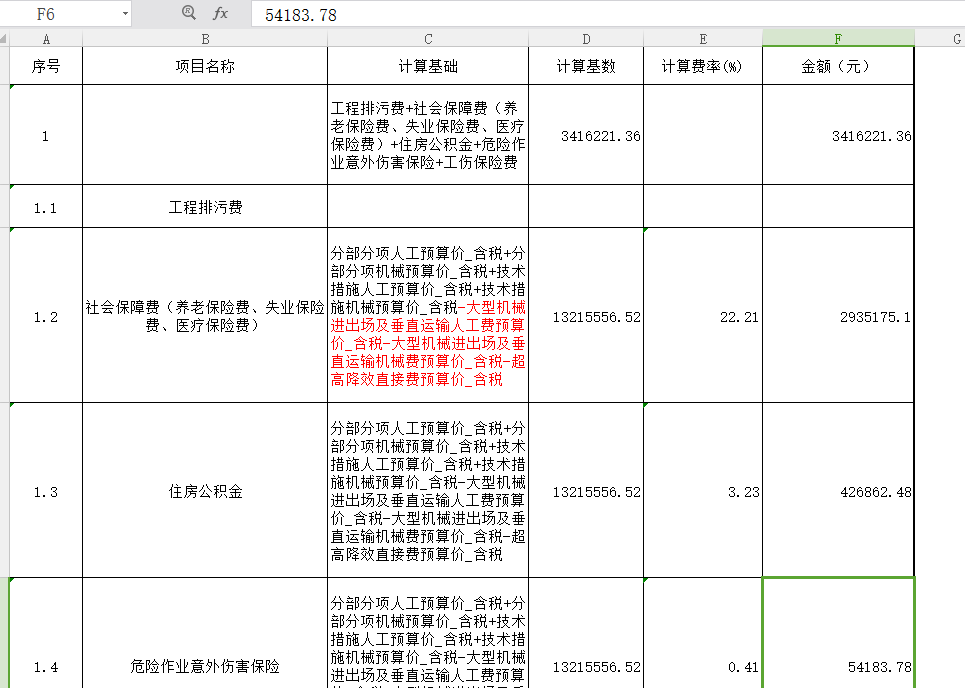Select the cell with serial number 1.4

point(46,633)
